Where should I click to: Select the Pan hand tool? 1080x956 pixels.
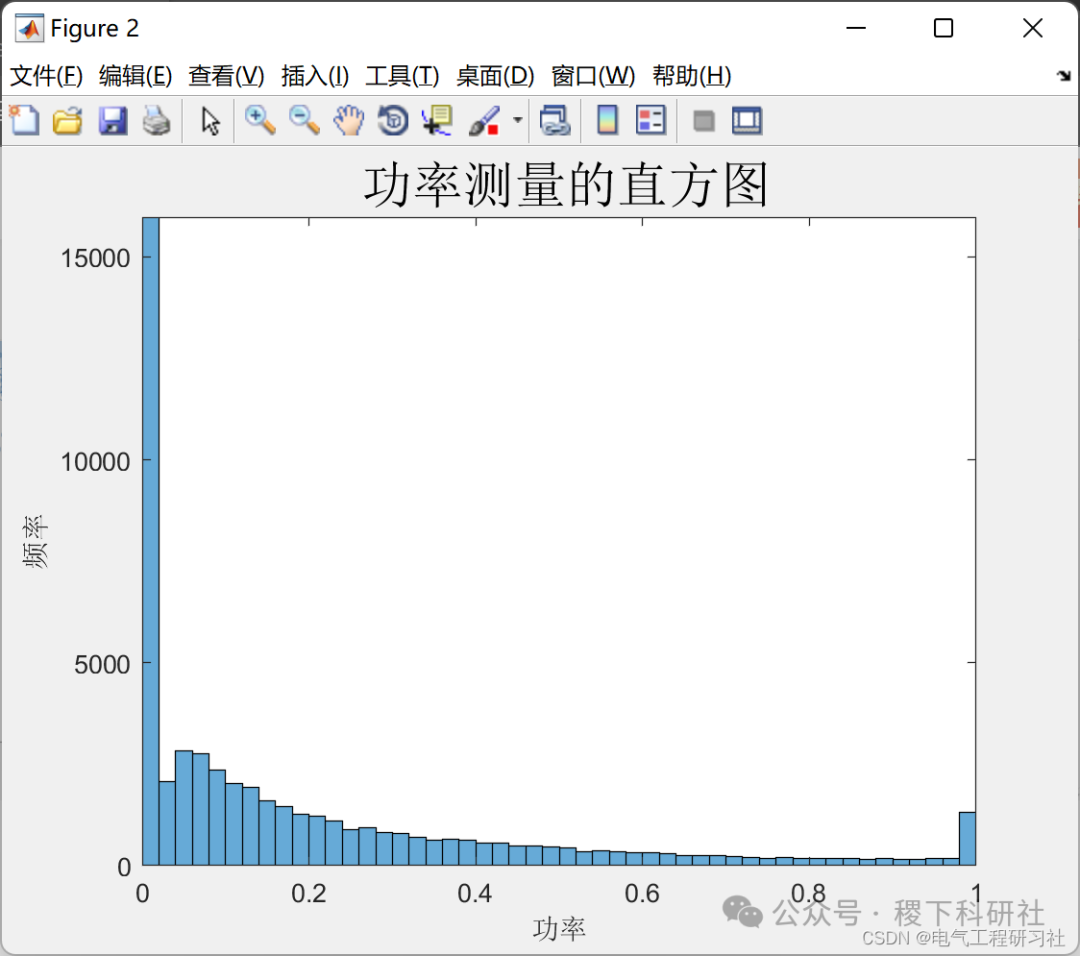(x=349, y=121)
